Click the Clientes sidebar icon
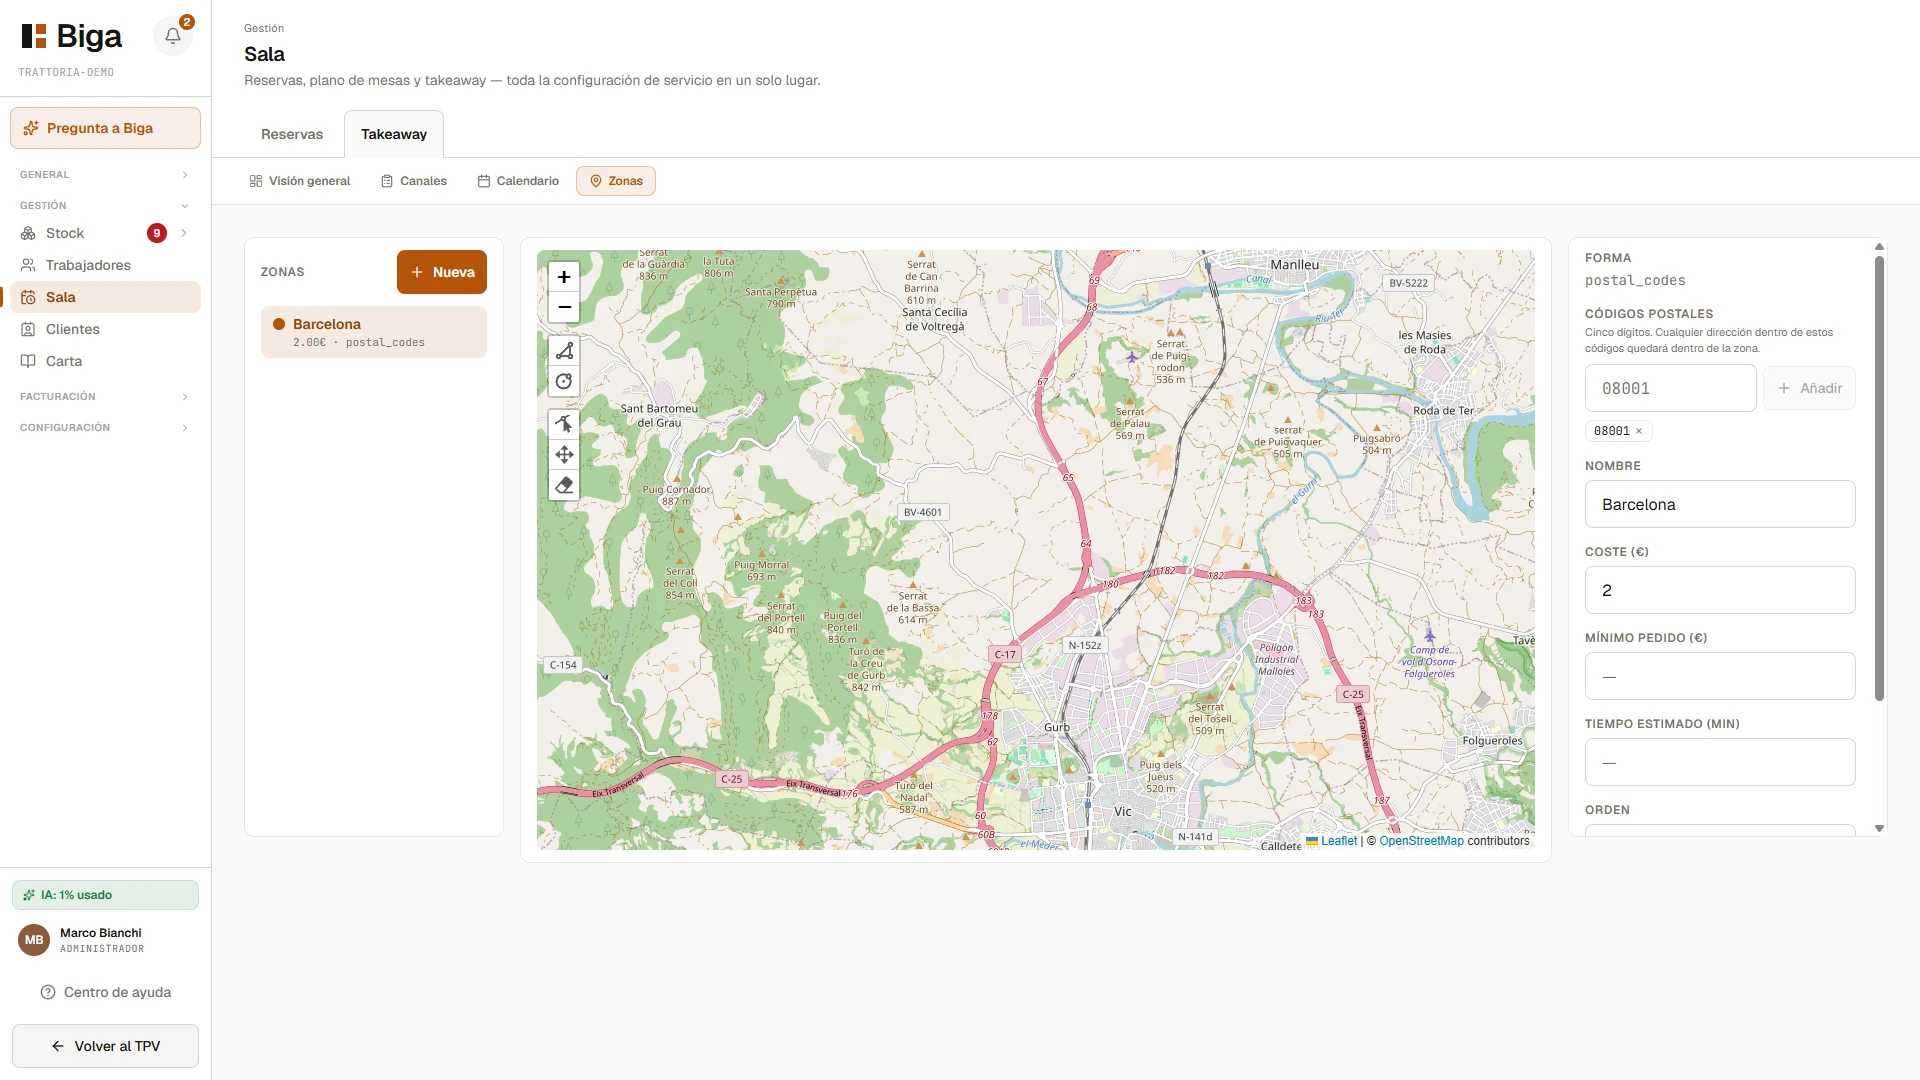 pyautogui.click(x=28, y=329)
